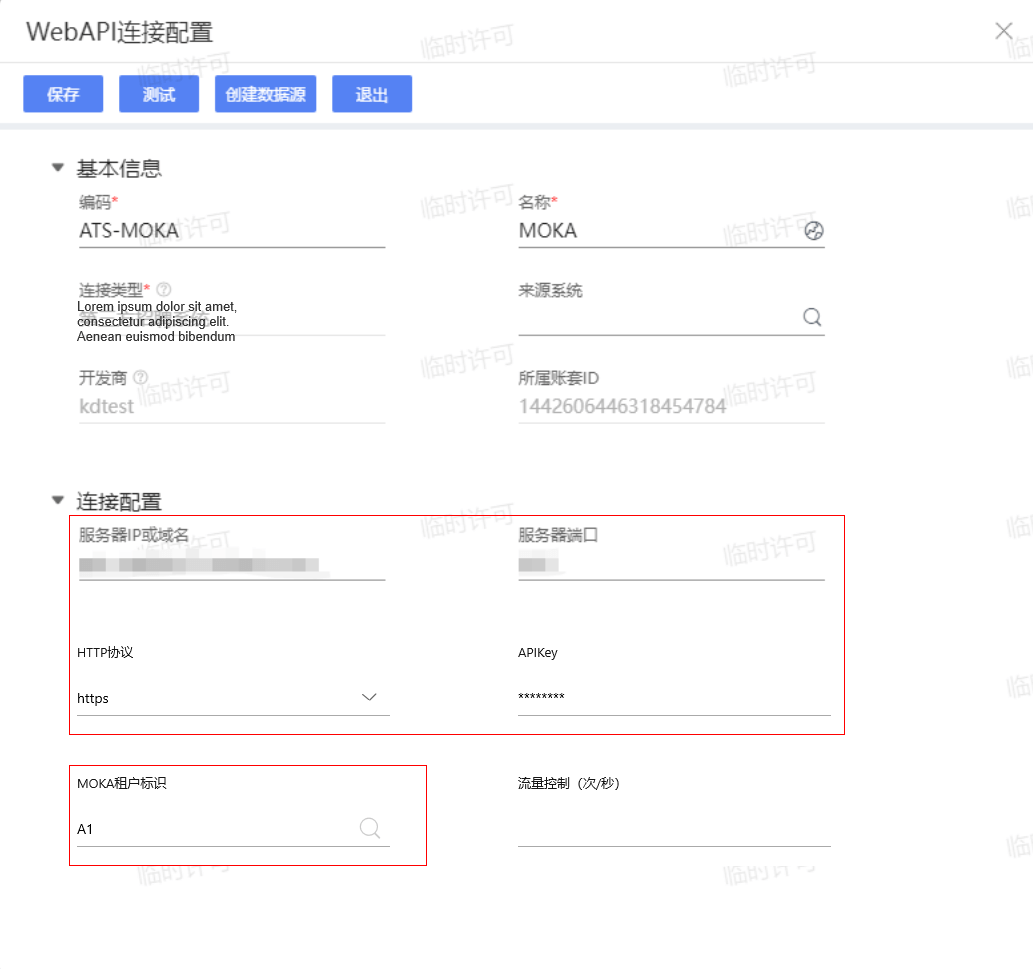The height and width of the screenshot is (969, 1033).
Task: Close the WebAPI连接配置 dialog
Action: [x=1004, y=31]
